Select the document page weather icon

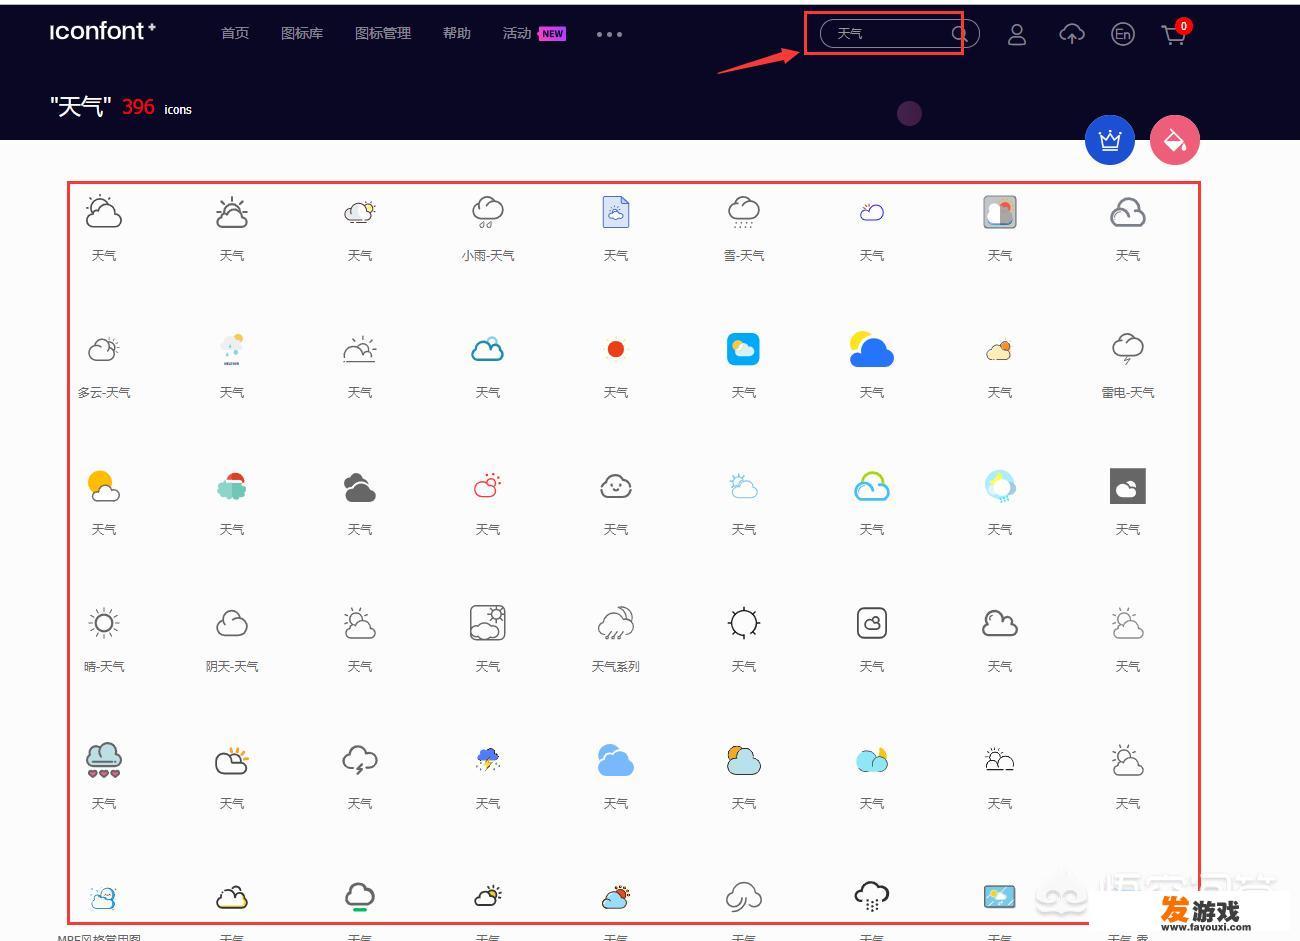[616, 212]
